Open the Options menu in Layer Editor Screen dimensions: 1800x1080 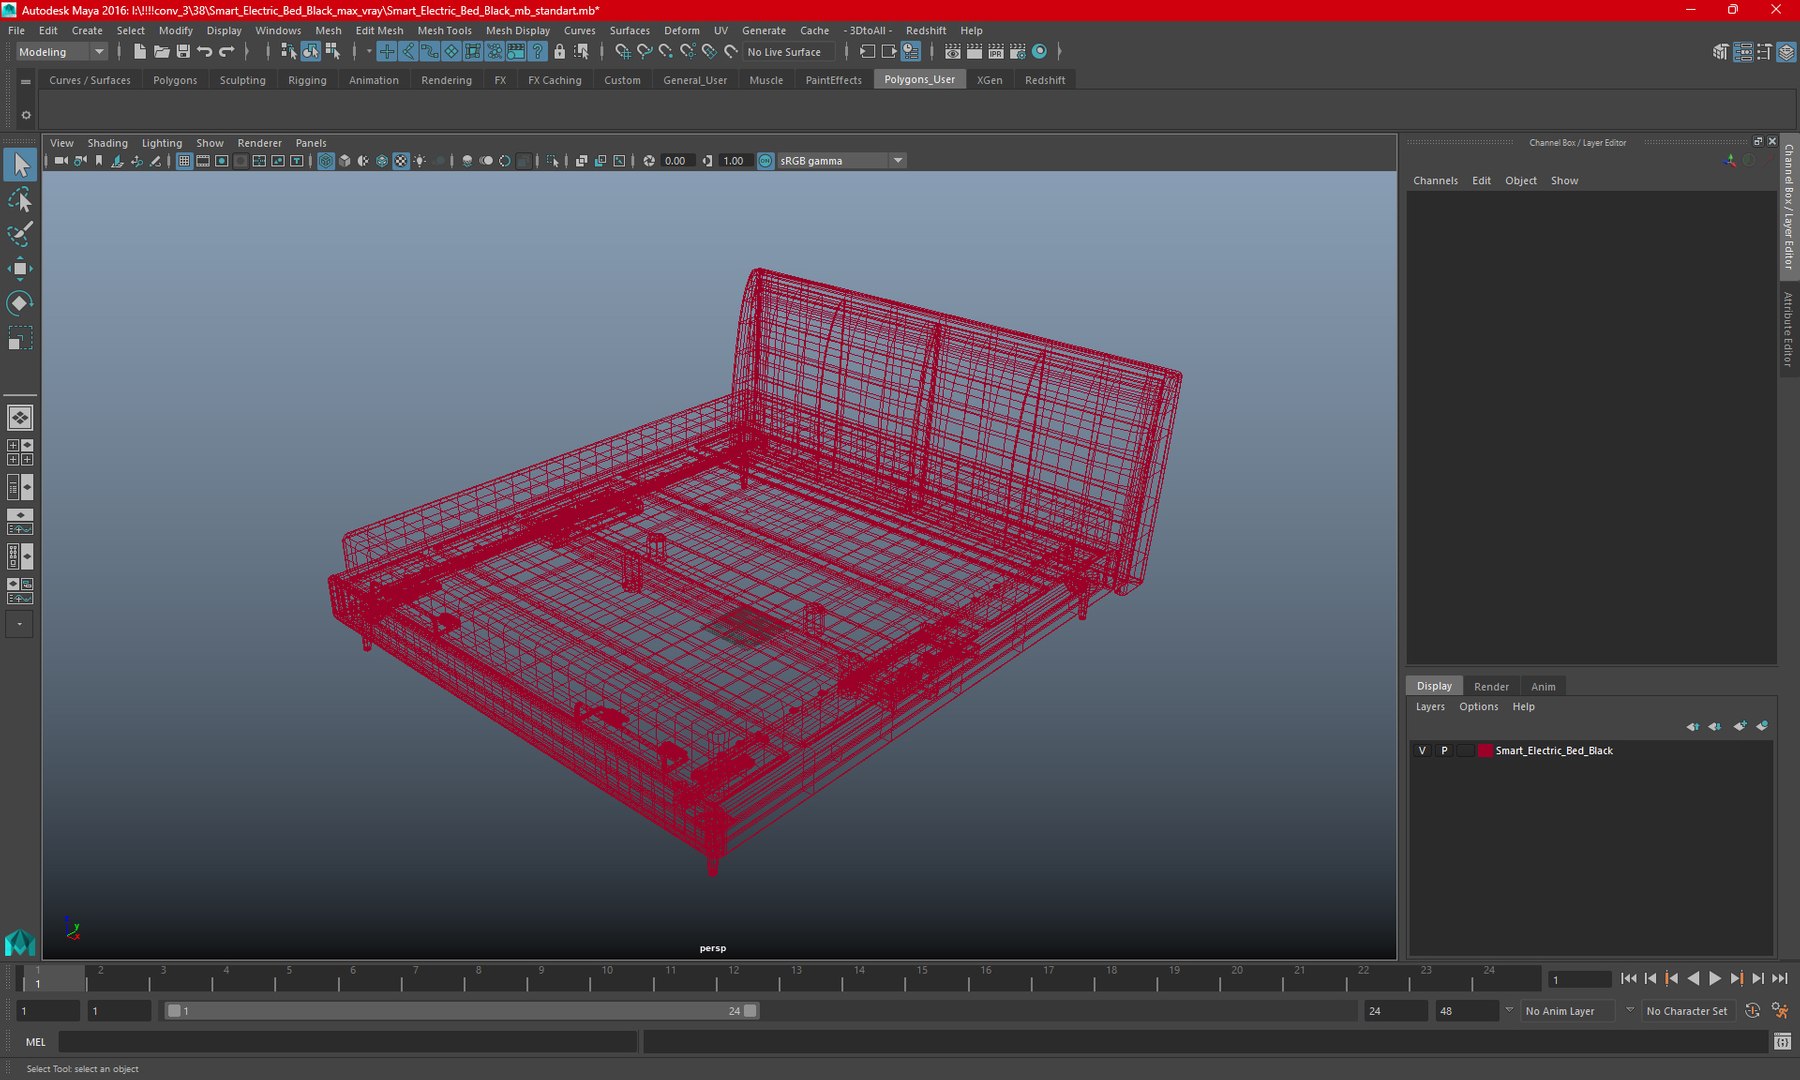[x=1478, y=707]
